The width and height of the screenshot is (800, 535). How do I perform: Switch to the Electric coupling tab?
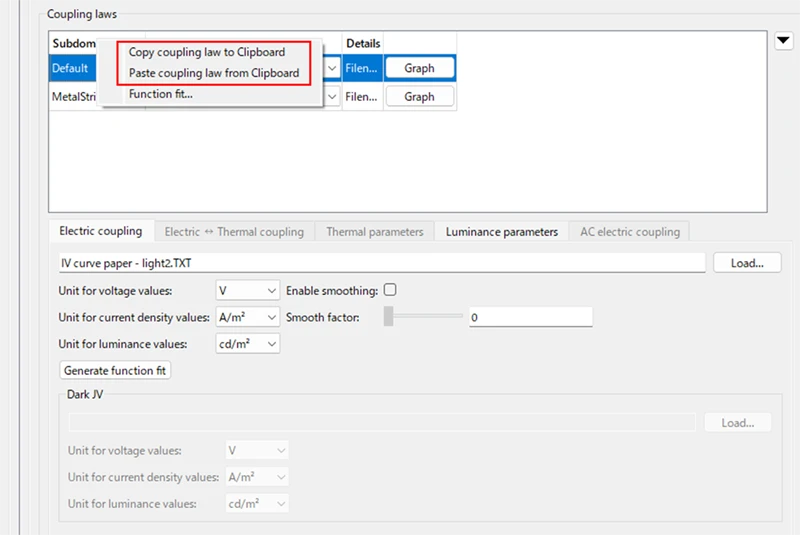[x=101, y=231]
